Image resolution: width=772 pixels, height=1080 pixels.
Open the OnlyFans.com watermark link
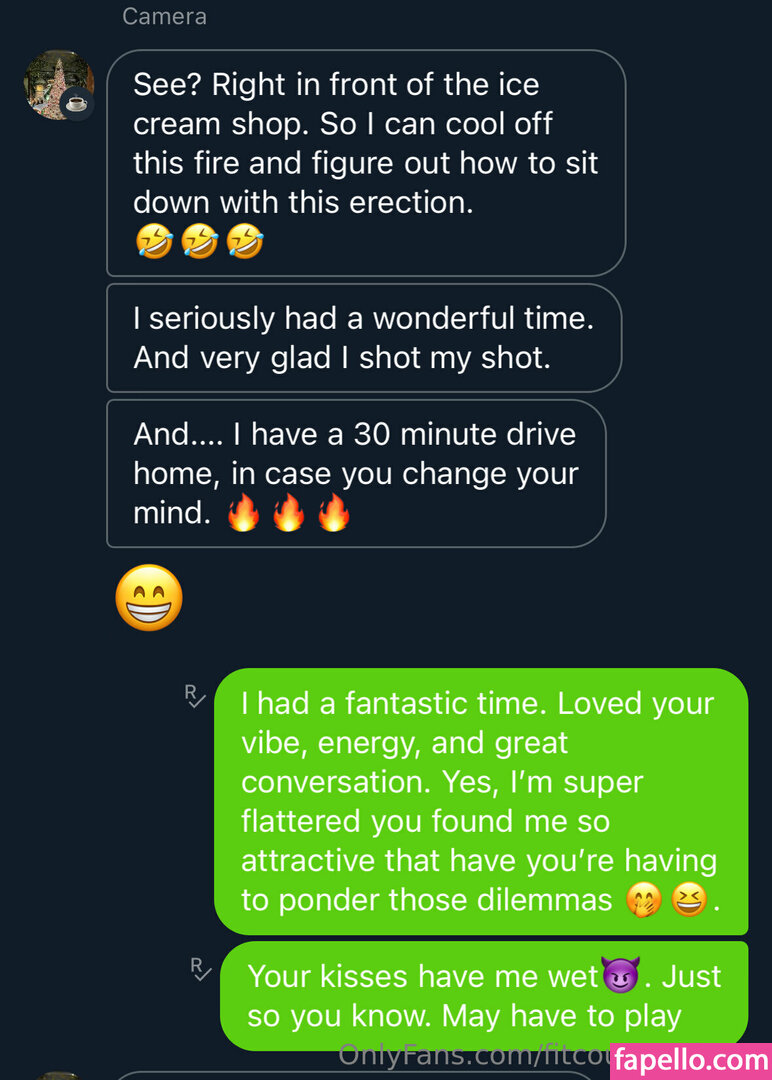pyautogui.click(x=470, y=1054)
